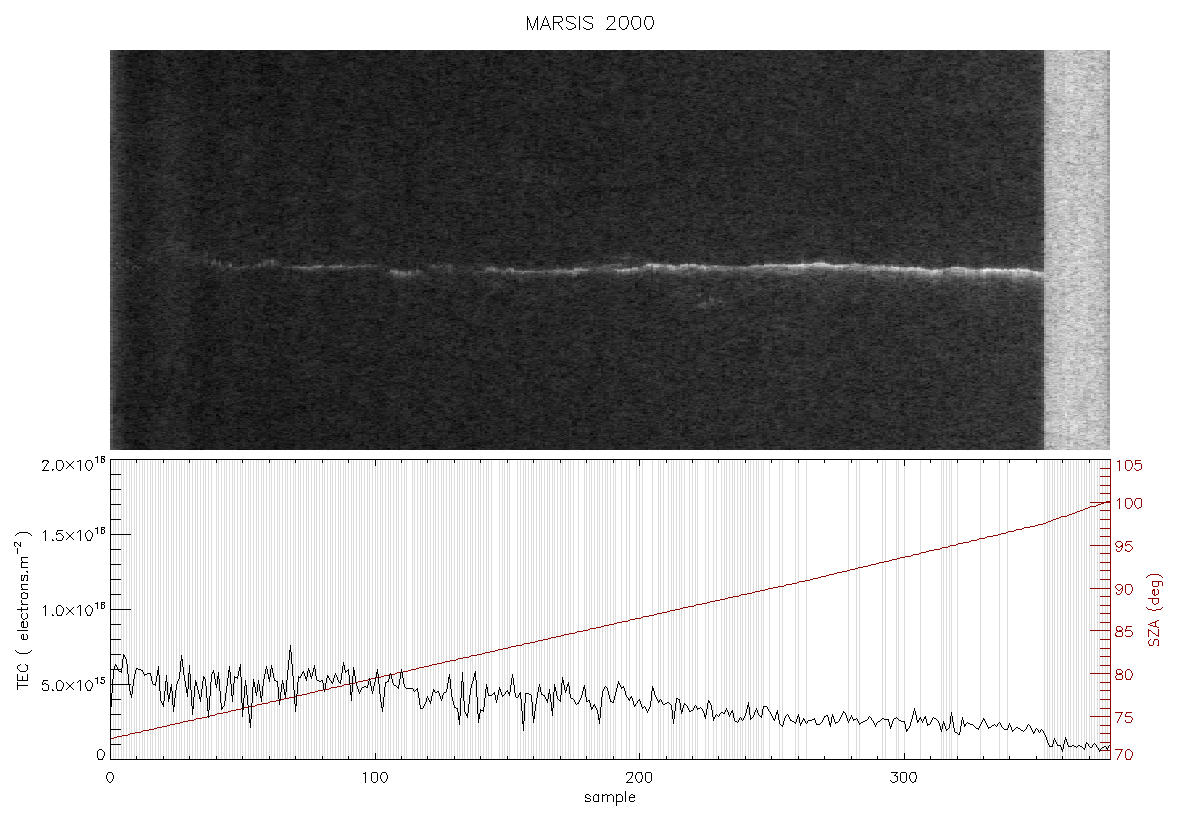
Task: Click the faint subsurface echo below the surface line
Action: tap(709, 302)
